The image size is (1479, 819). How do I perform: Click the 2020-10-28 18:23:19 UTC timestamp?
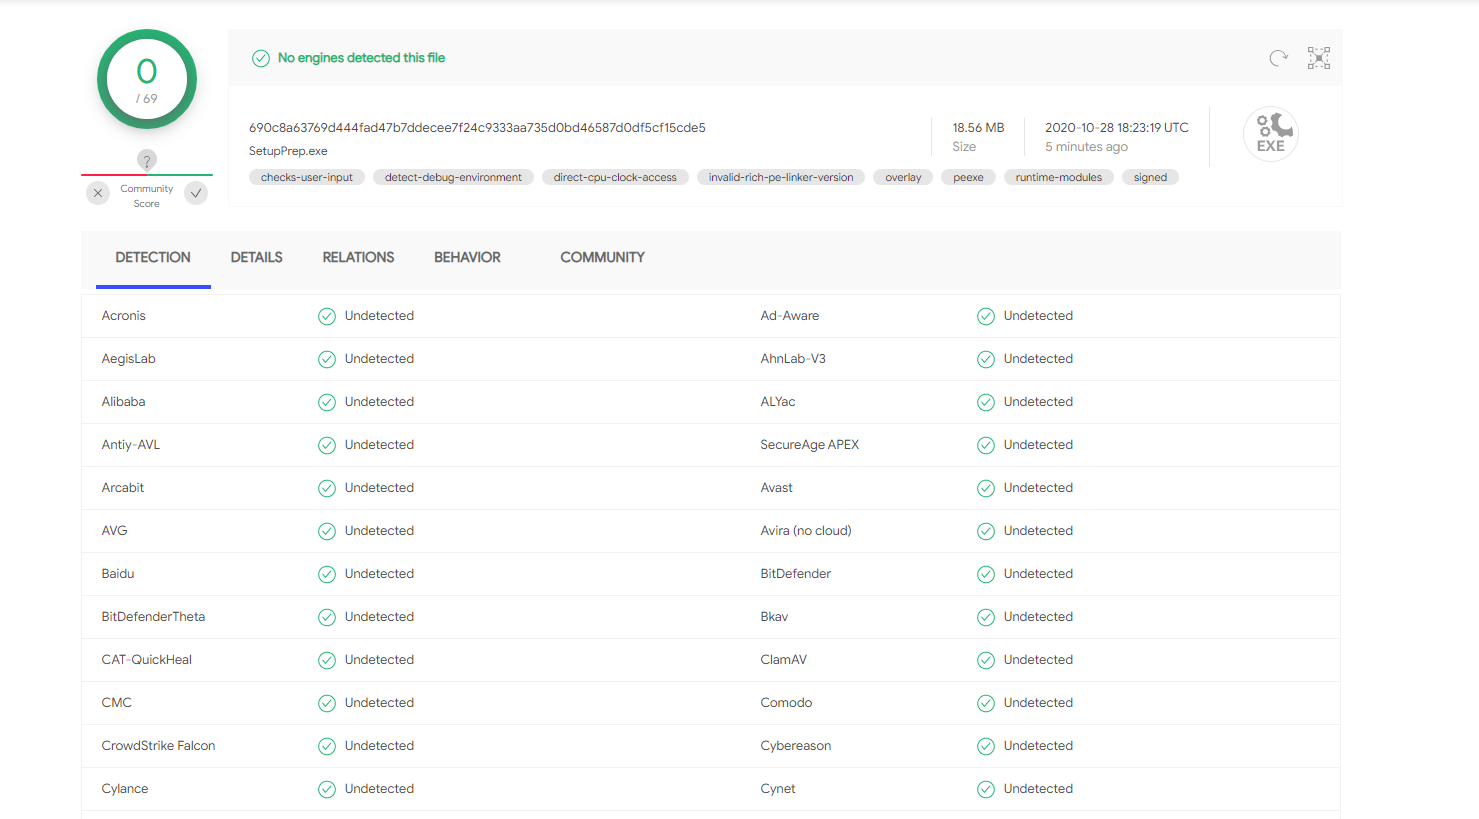(1117, 128)
